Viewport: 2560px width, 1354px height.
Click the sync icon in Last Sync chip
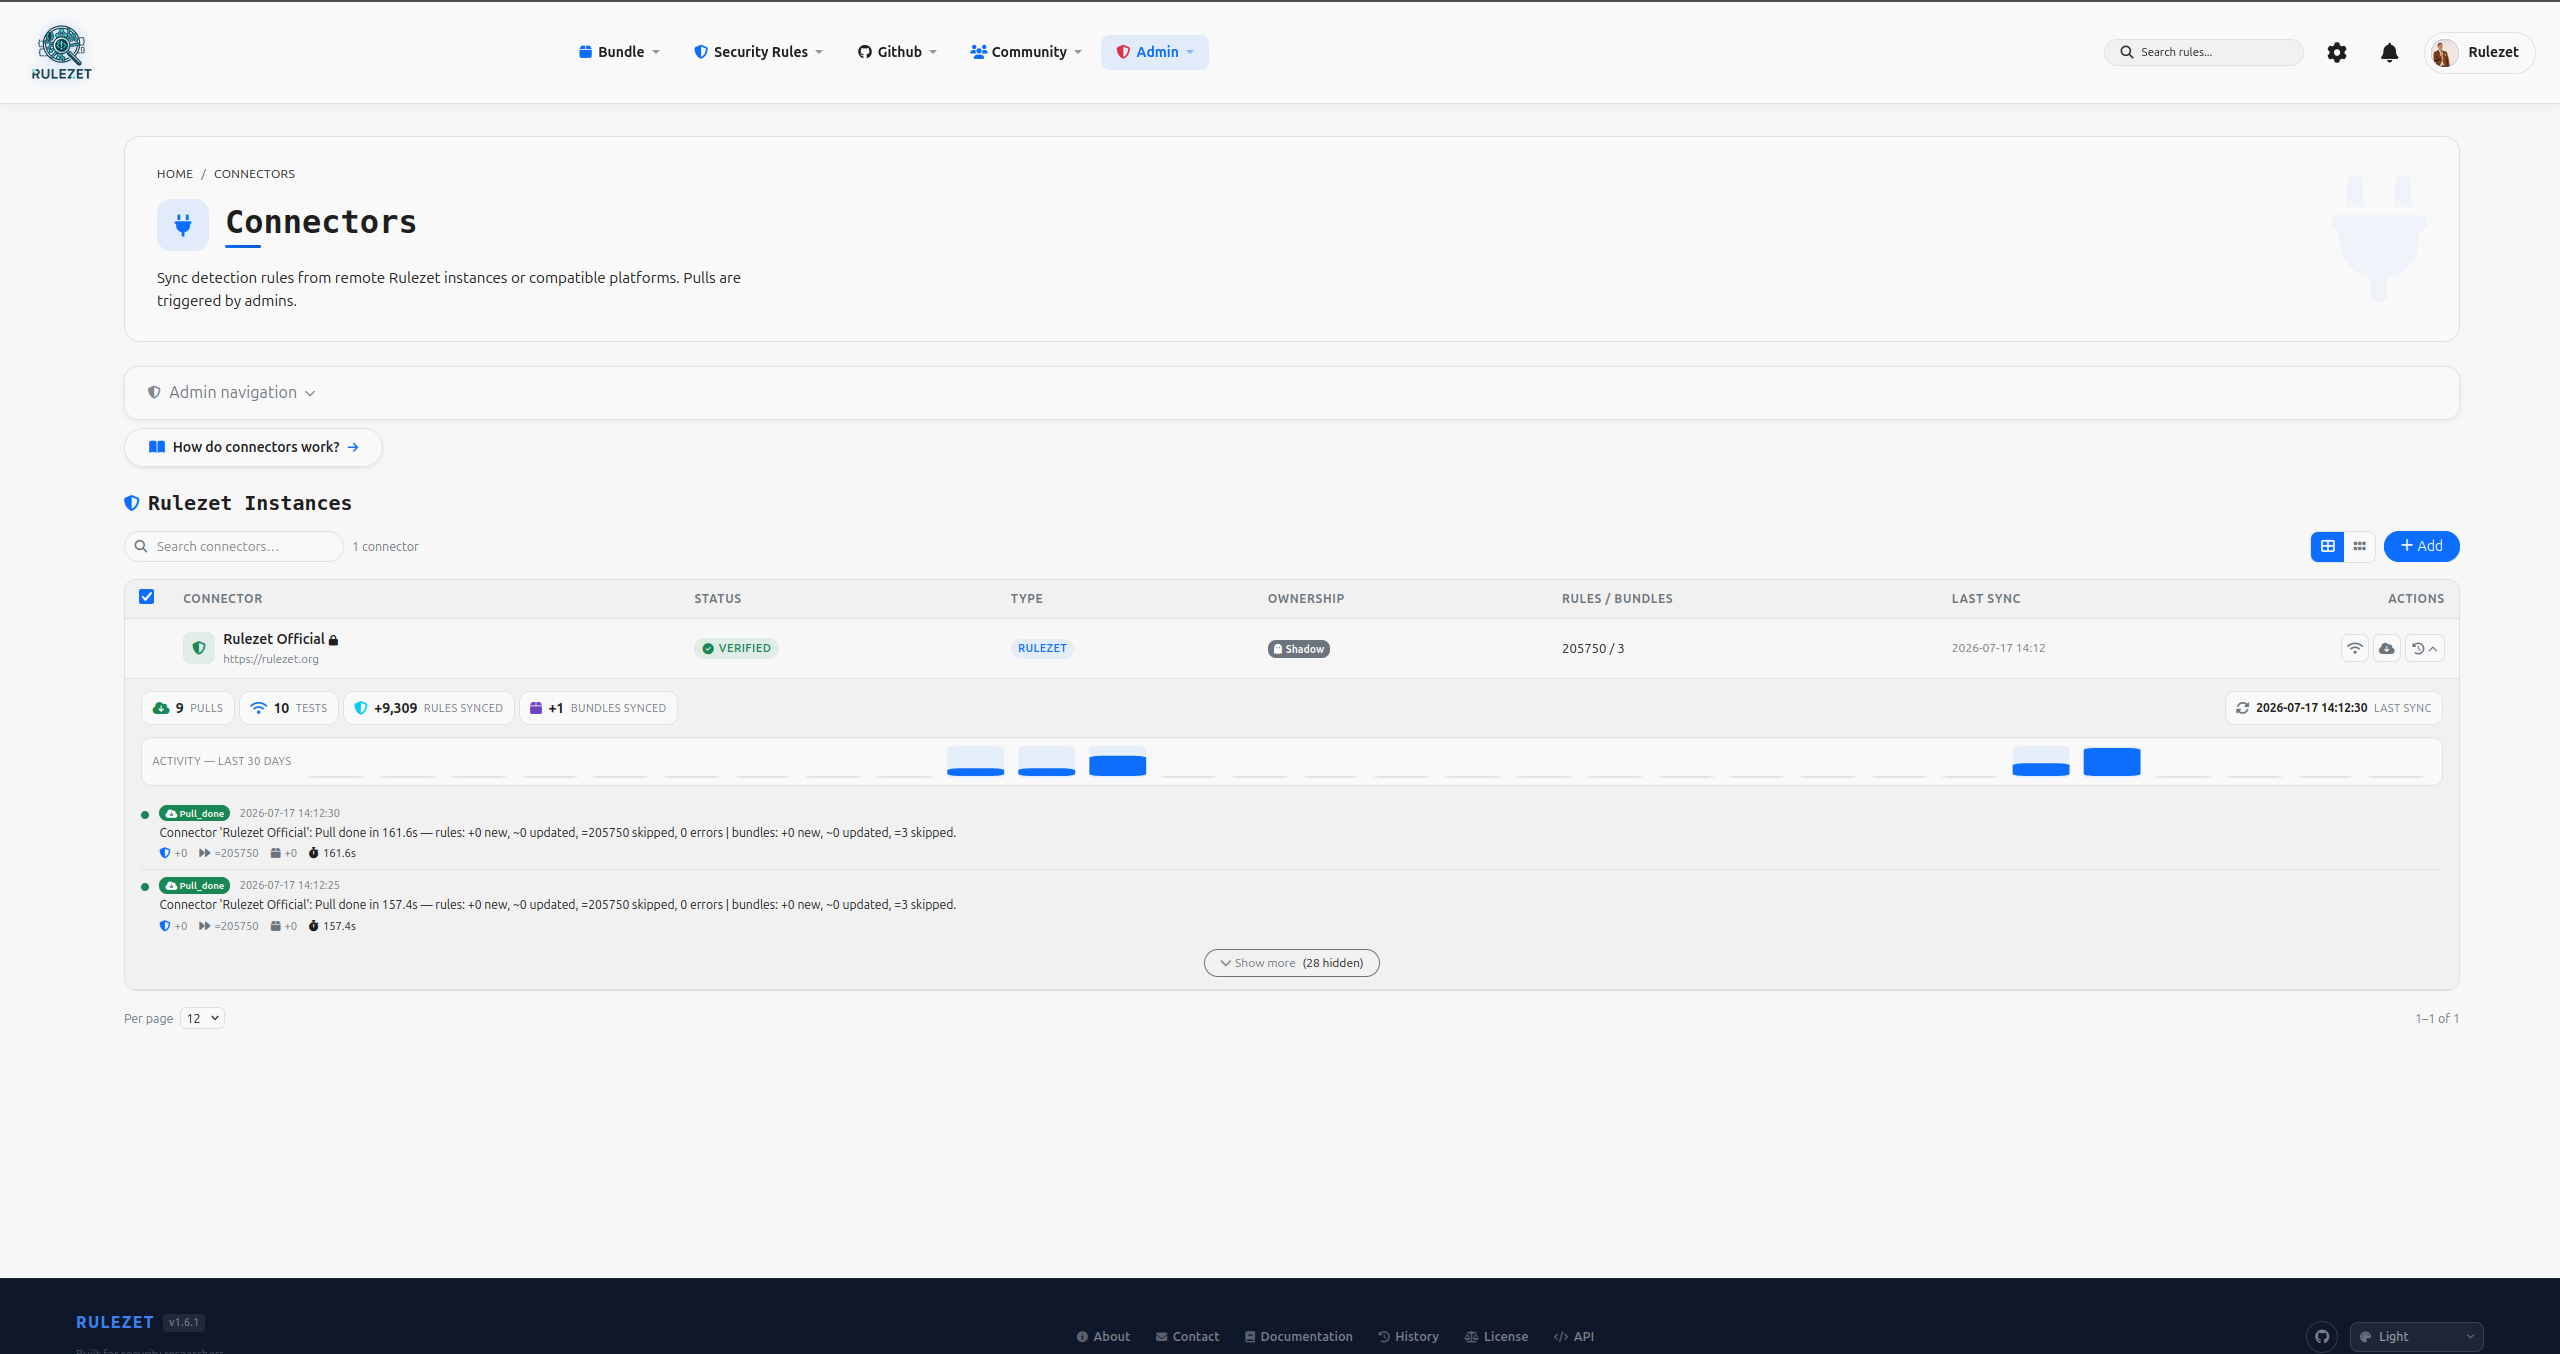point(2243,708)
